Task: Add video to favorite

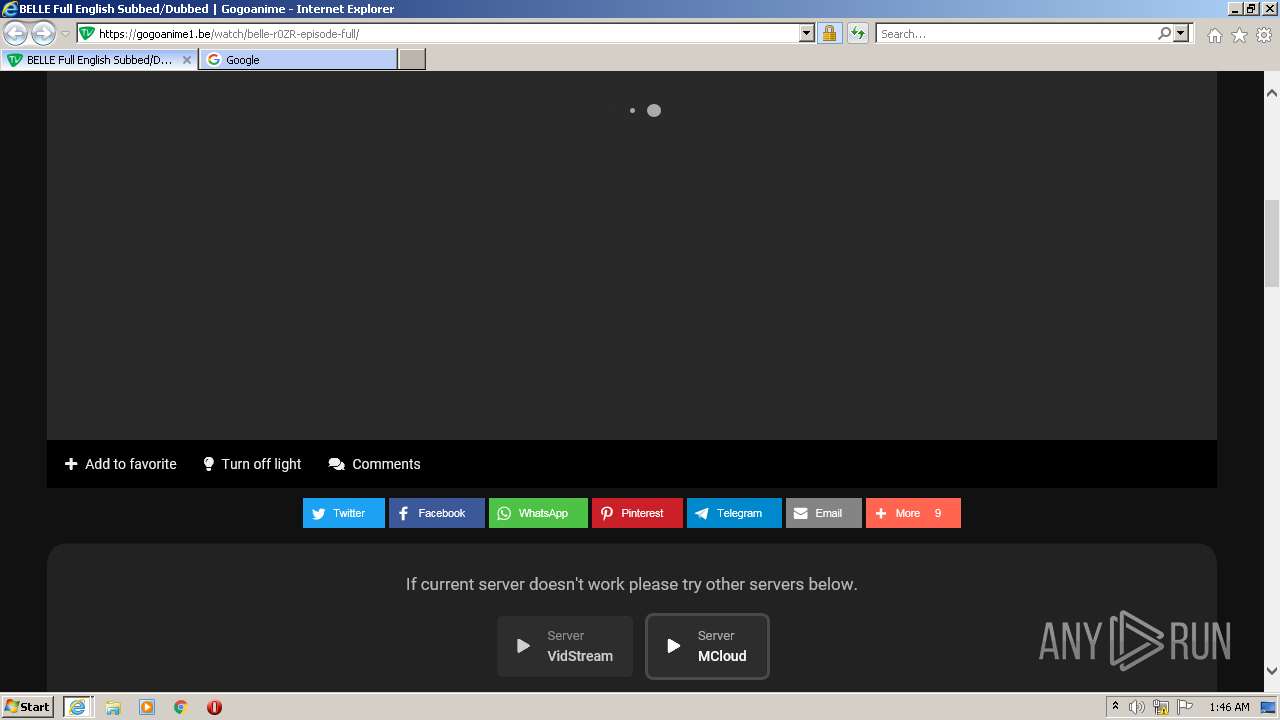Action: (121, 464)
